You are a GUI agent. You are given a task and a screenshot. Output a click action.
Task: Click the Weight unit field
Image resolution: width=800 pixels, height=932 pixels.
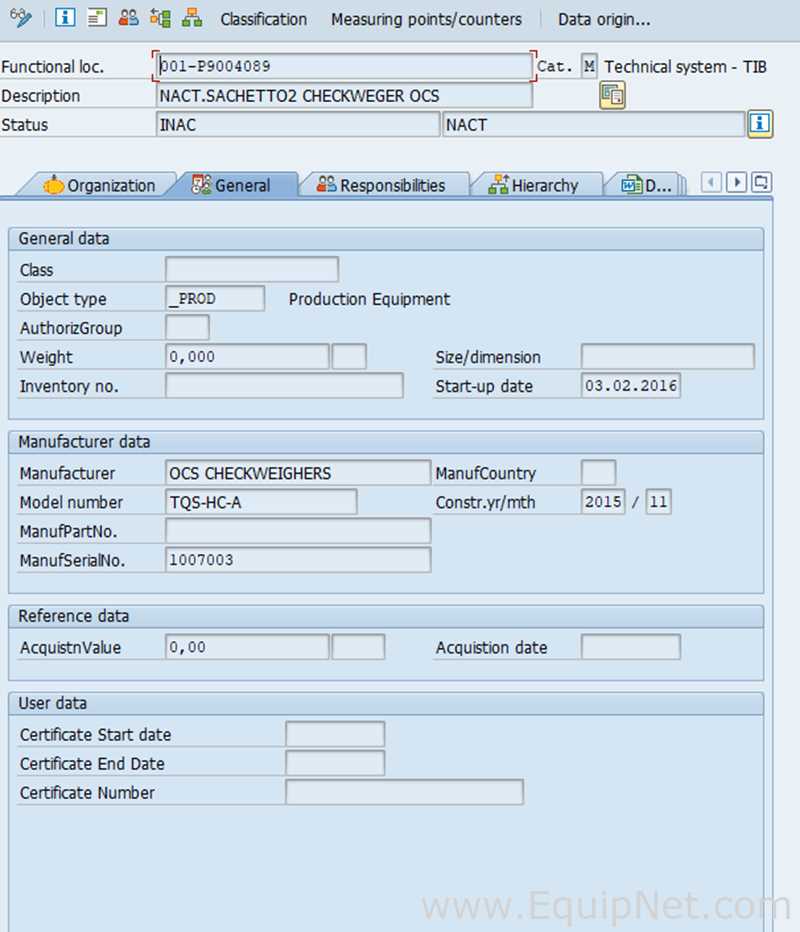(349, 357)
